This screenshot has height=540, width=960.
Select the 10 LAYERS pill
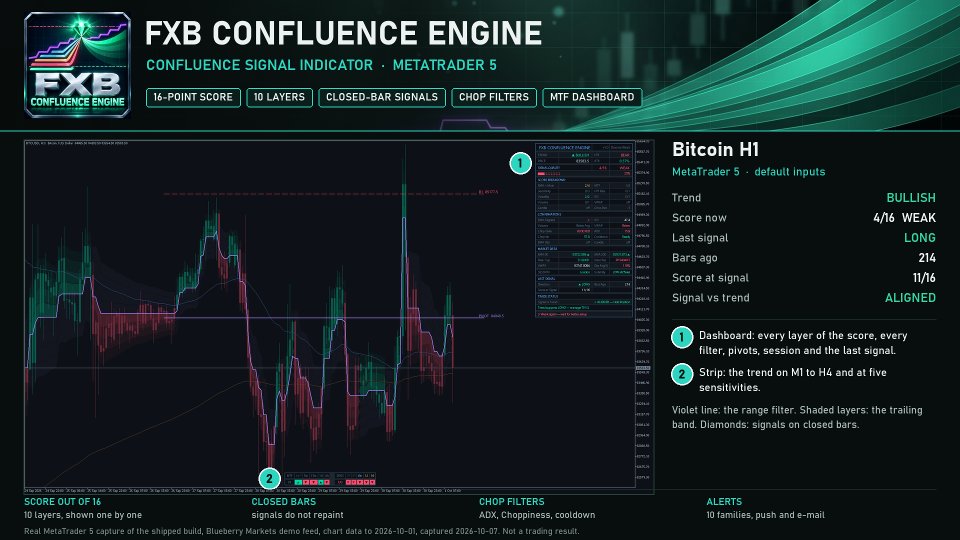[x=279, y=97]
